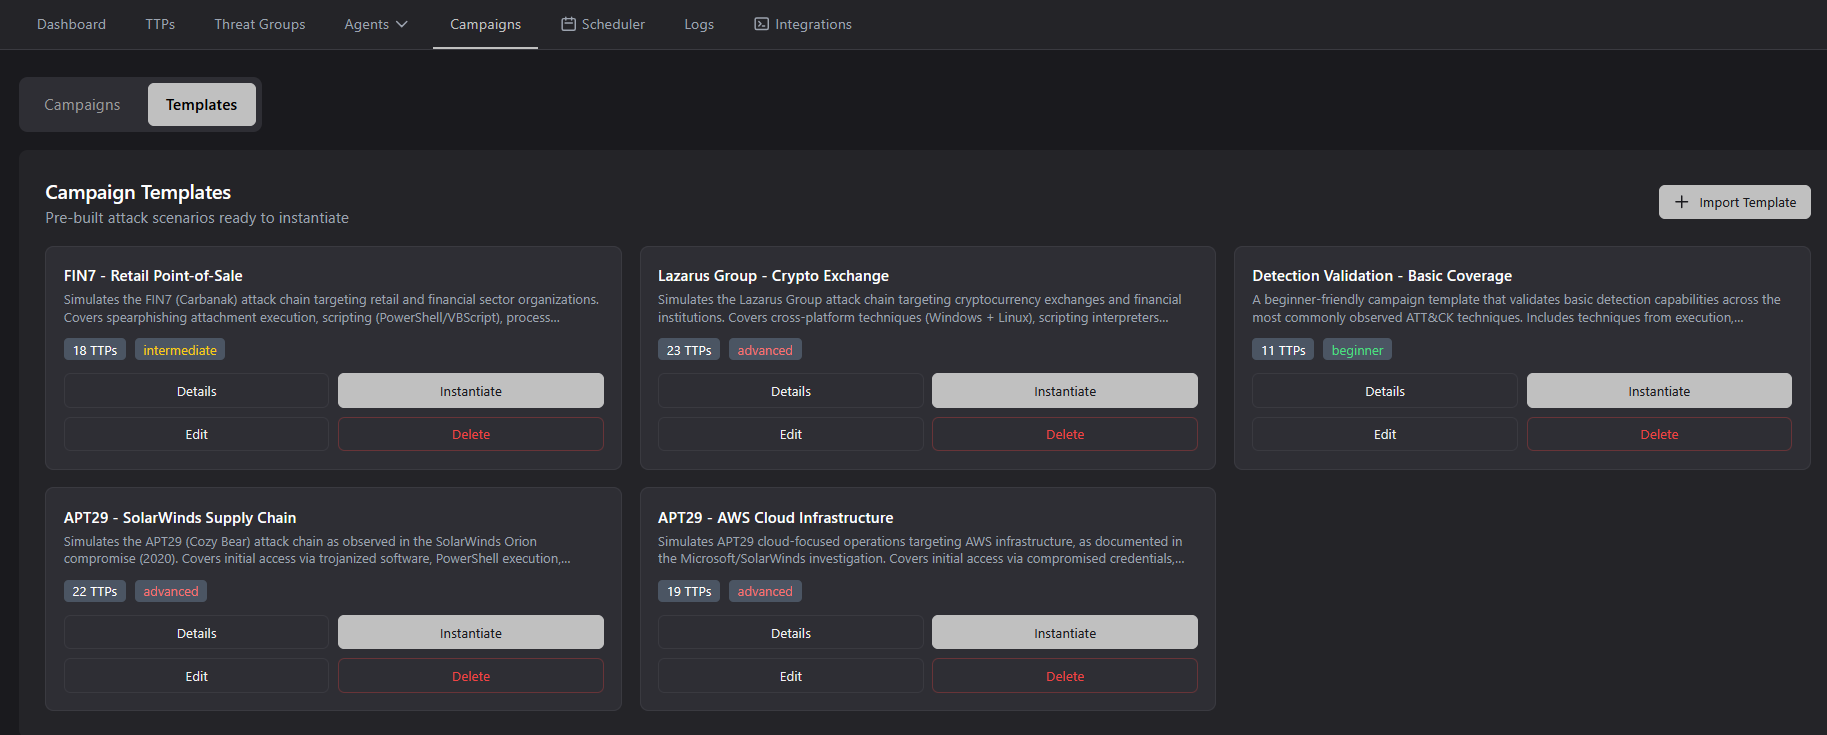Instantiate APT29 AWS Cloud Infrastructure template
The image size is (1827, 735).
coord(1065,633)
